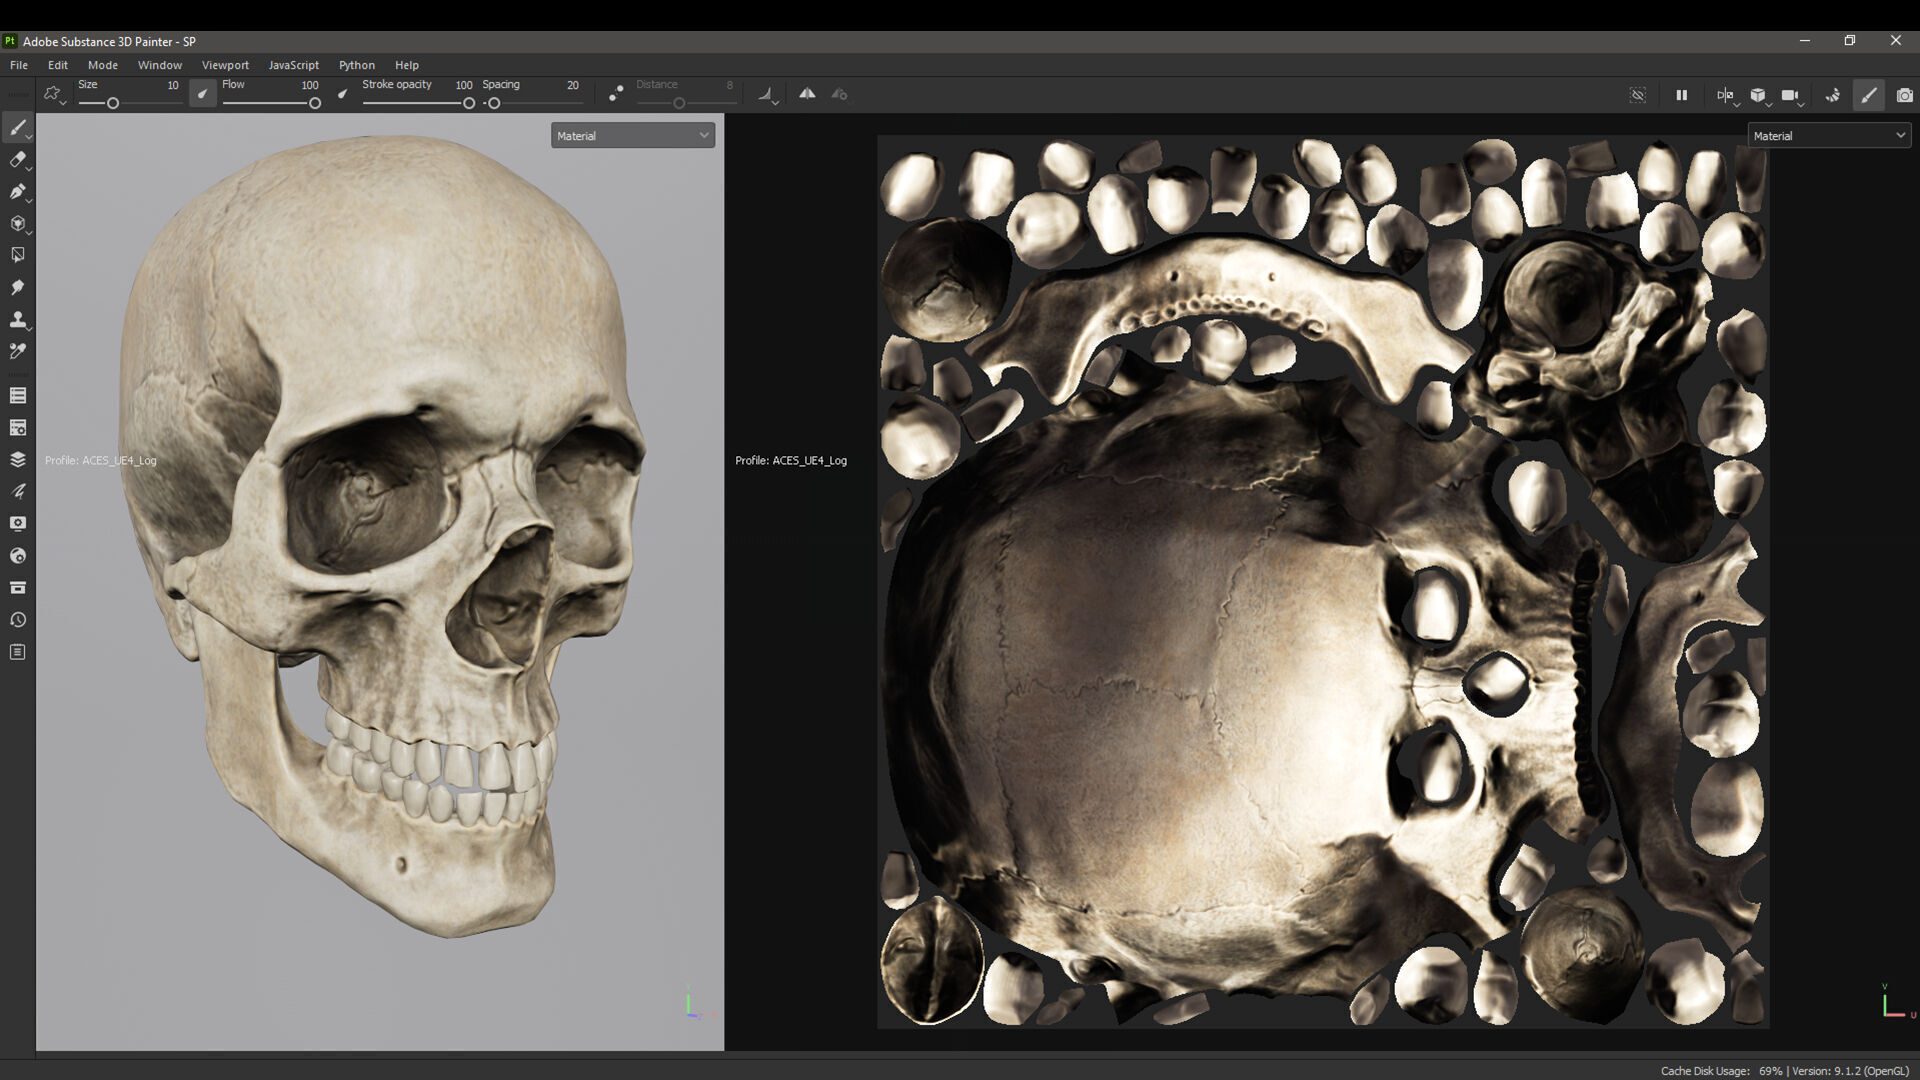The width and height of the screenshot is (1920, 1080).
Task: Open viewport layout mode dropdown
Action: [x=1727, y=95]
